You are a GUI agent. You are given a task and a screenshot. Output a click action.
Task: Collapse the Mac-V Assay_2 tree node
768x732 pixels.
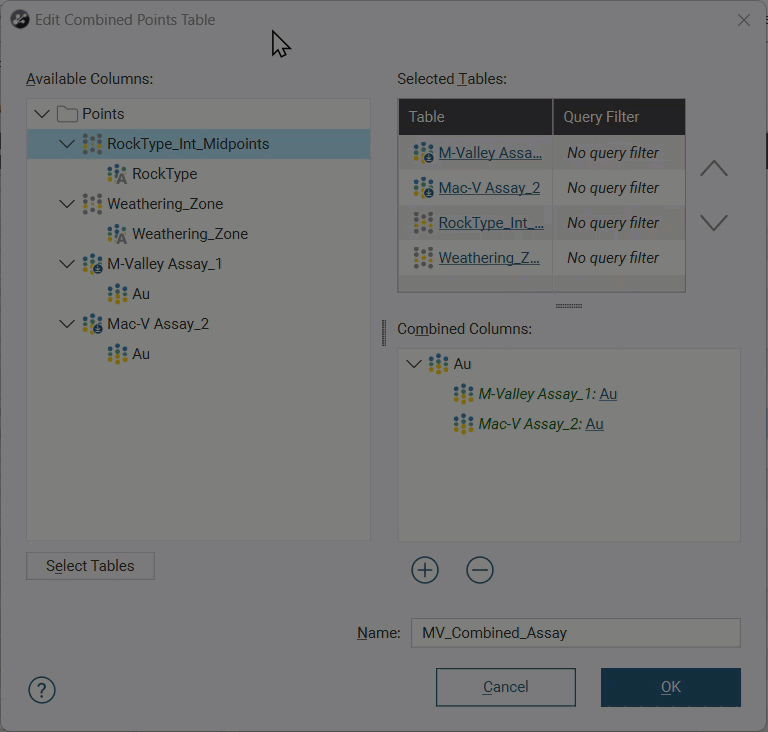tap(66, 324)
